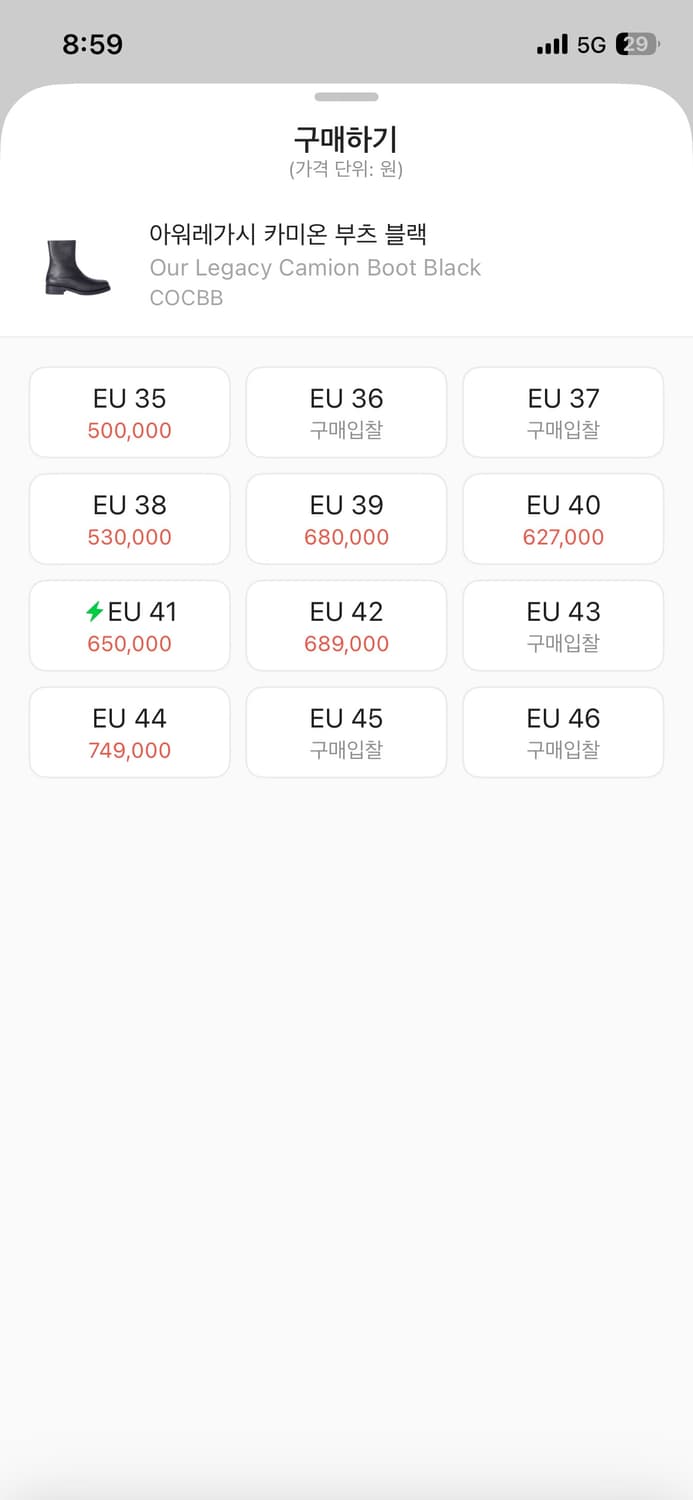
Task: Tap the 8:59 clock in status bar
Action: point(92,44)
